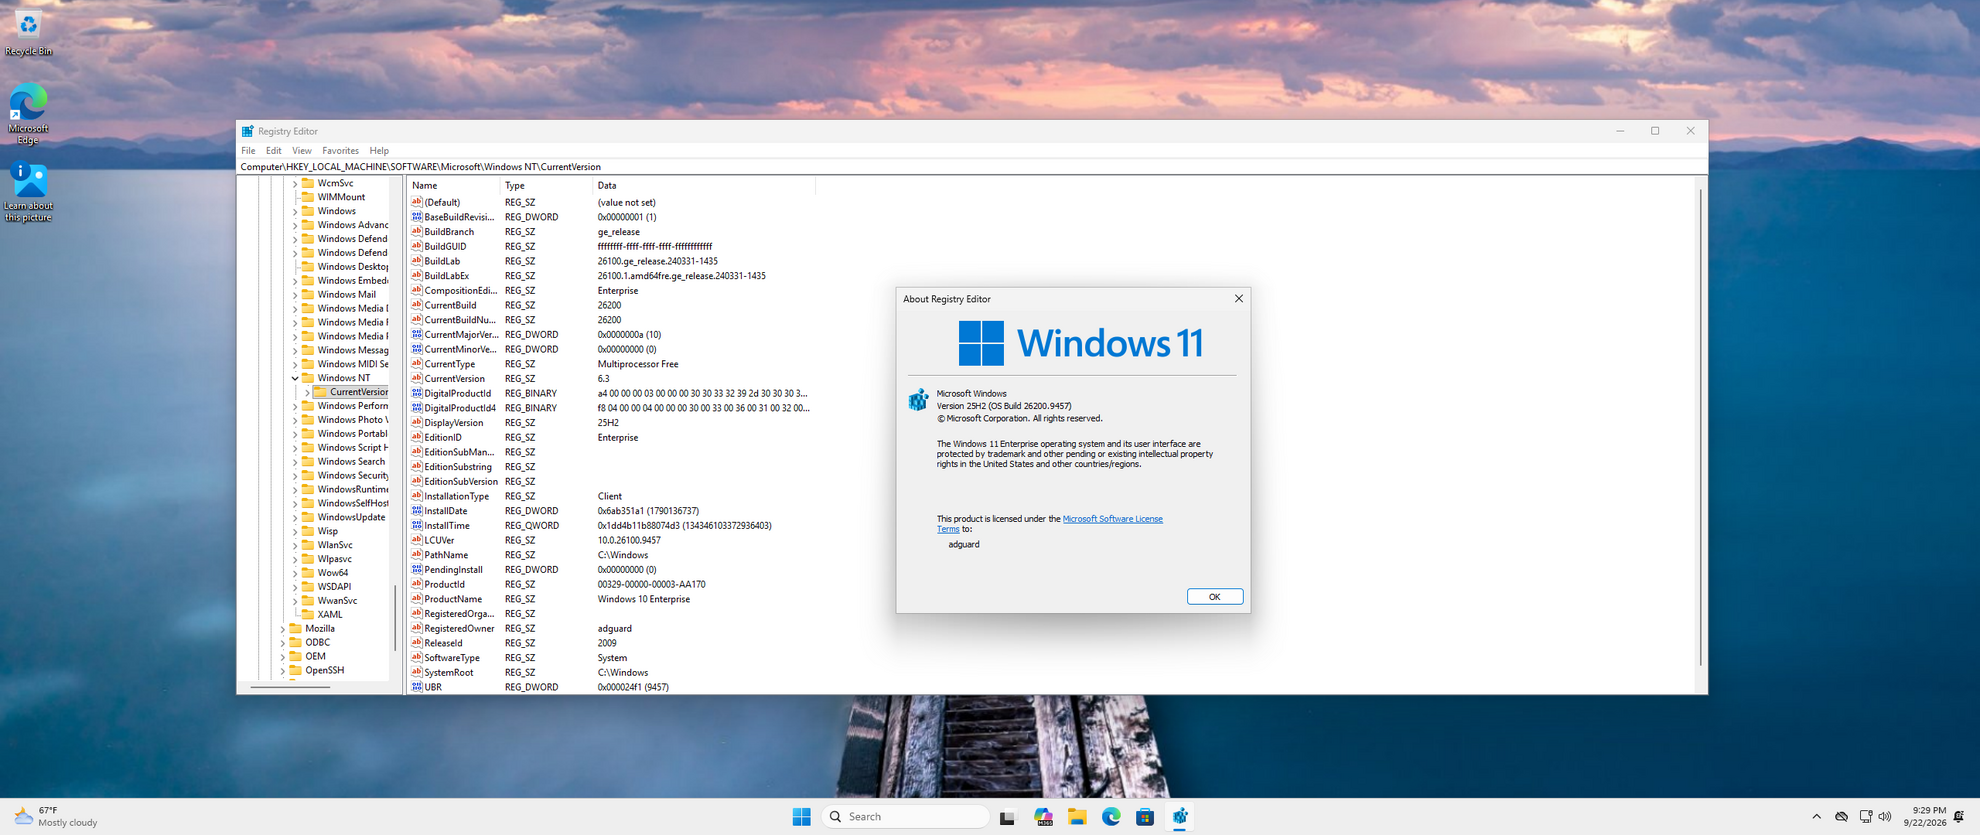Open the Windows Start menu
This screenshot has height=835, width=1980.
tap(801, 817)
